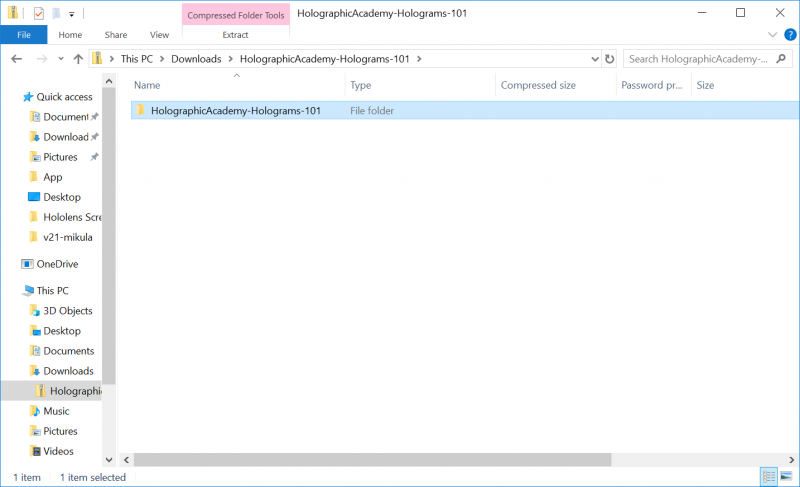Click the horizontal scrollbar thumb

[x=372, y=459]
